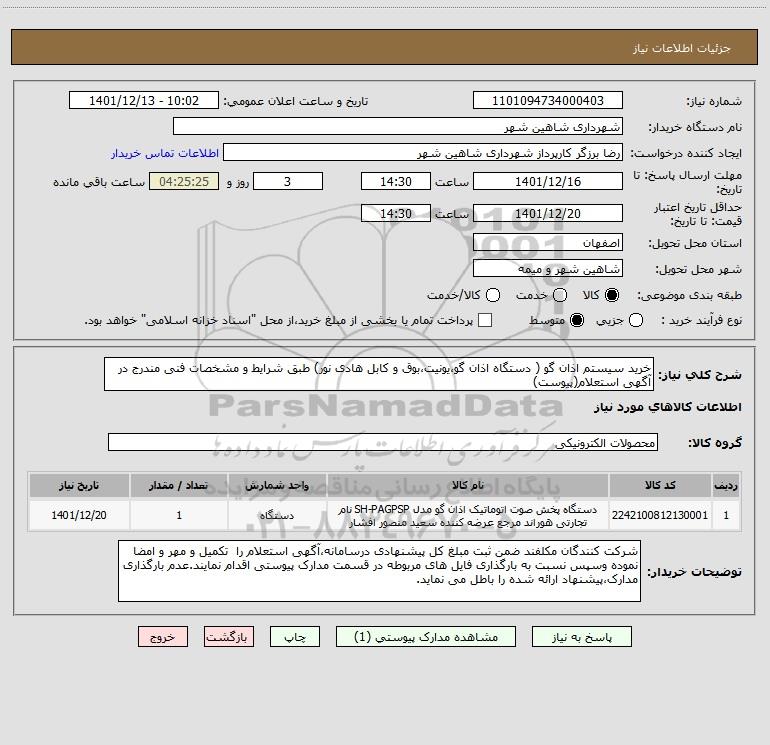Click response deadline date 1401/12/16 field
Screen dimensions: 770x745
[x=548, y=181]
